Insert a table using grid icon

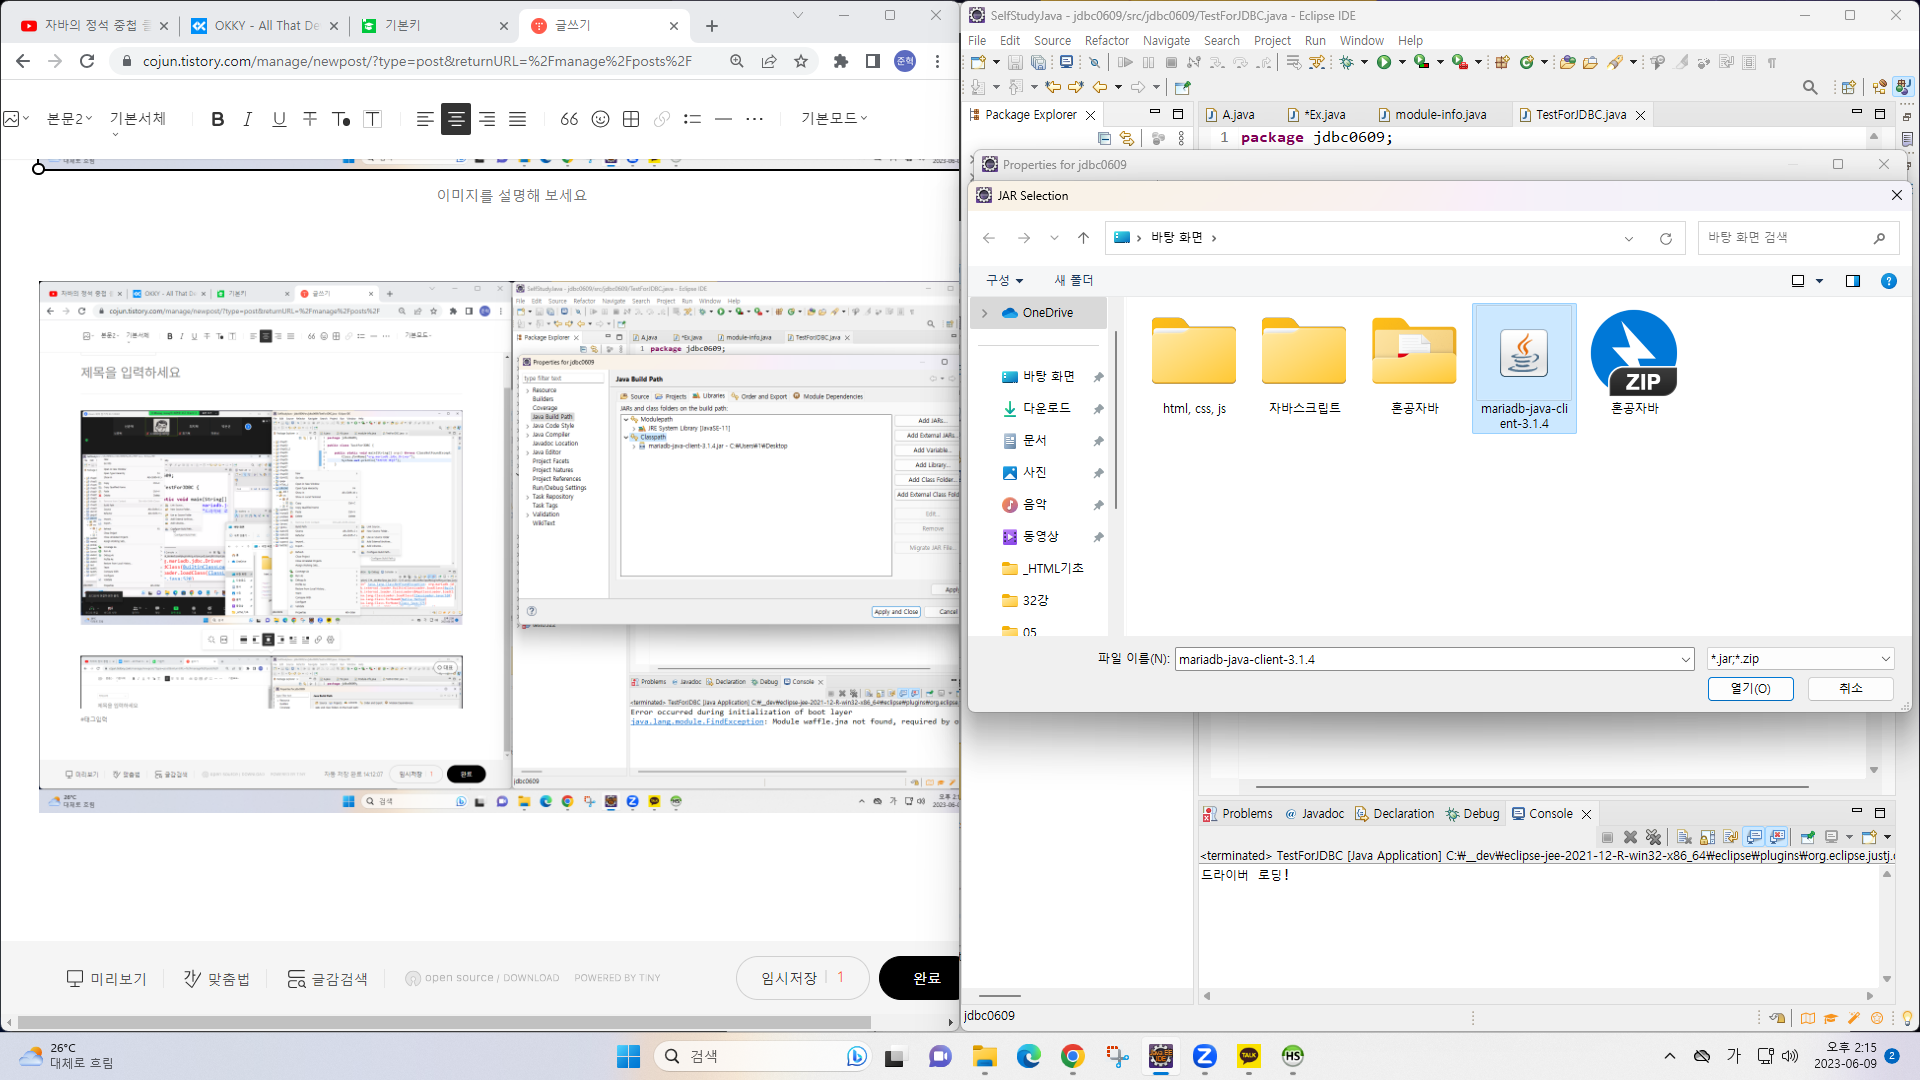631,119
